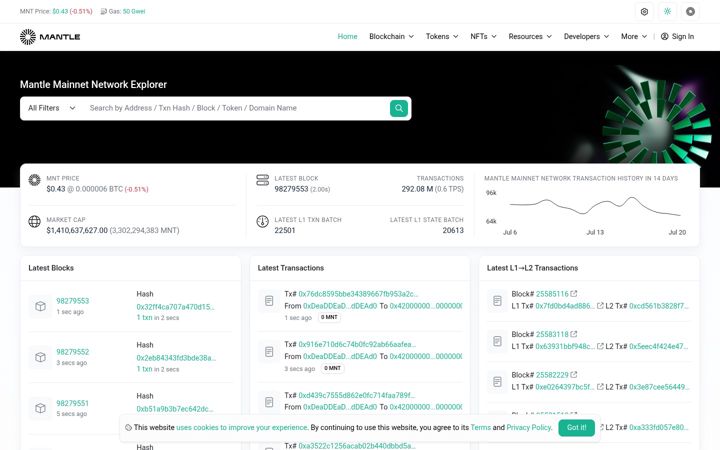Open transaction 0xd439c7555d862e0fc714faa789f

coord(356,395)
